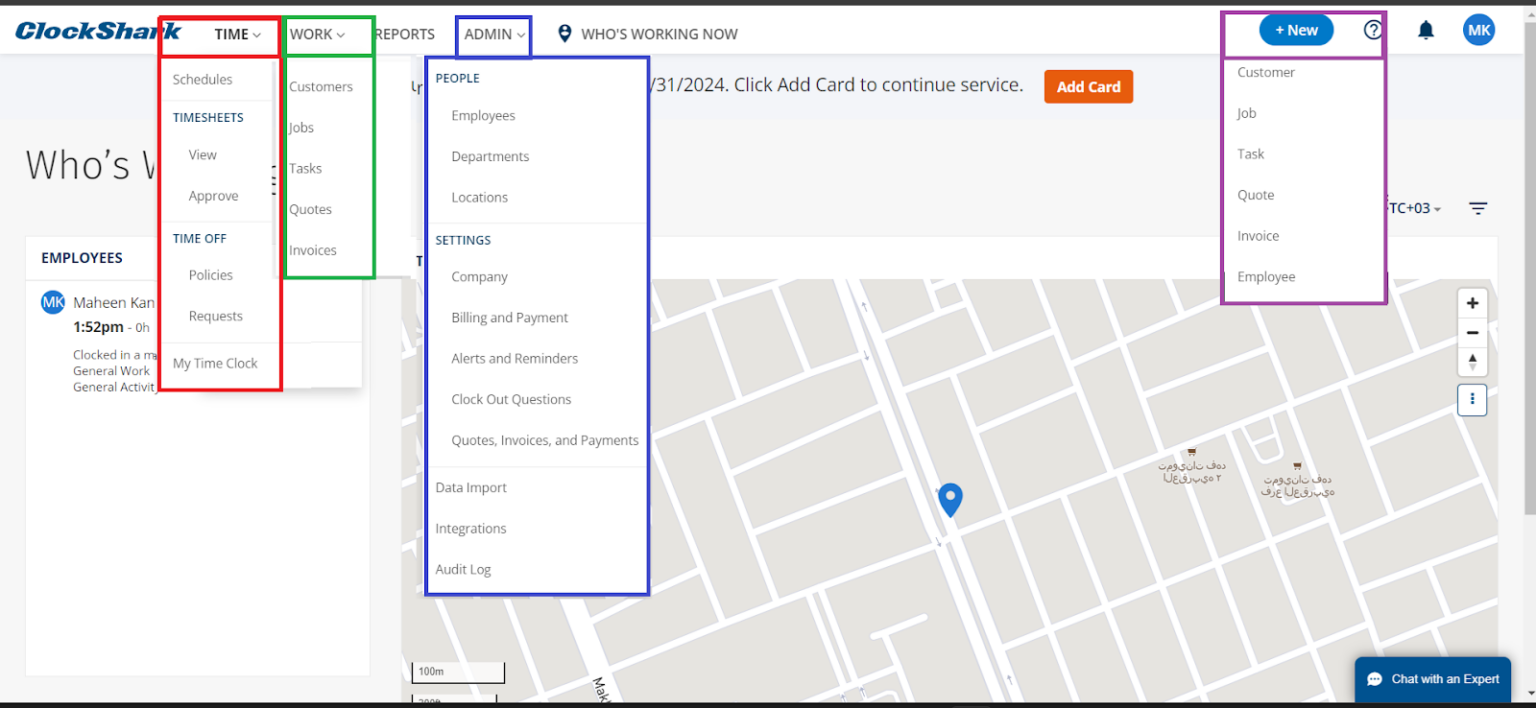Reset map compass bearing
Viewport: 1536px width, 708px height.
[1472, 361]
